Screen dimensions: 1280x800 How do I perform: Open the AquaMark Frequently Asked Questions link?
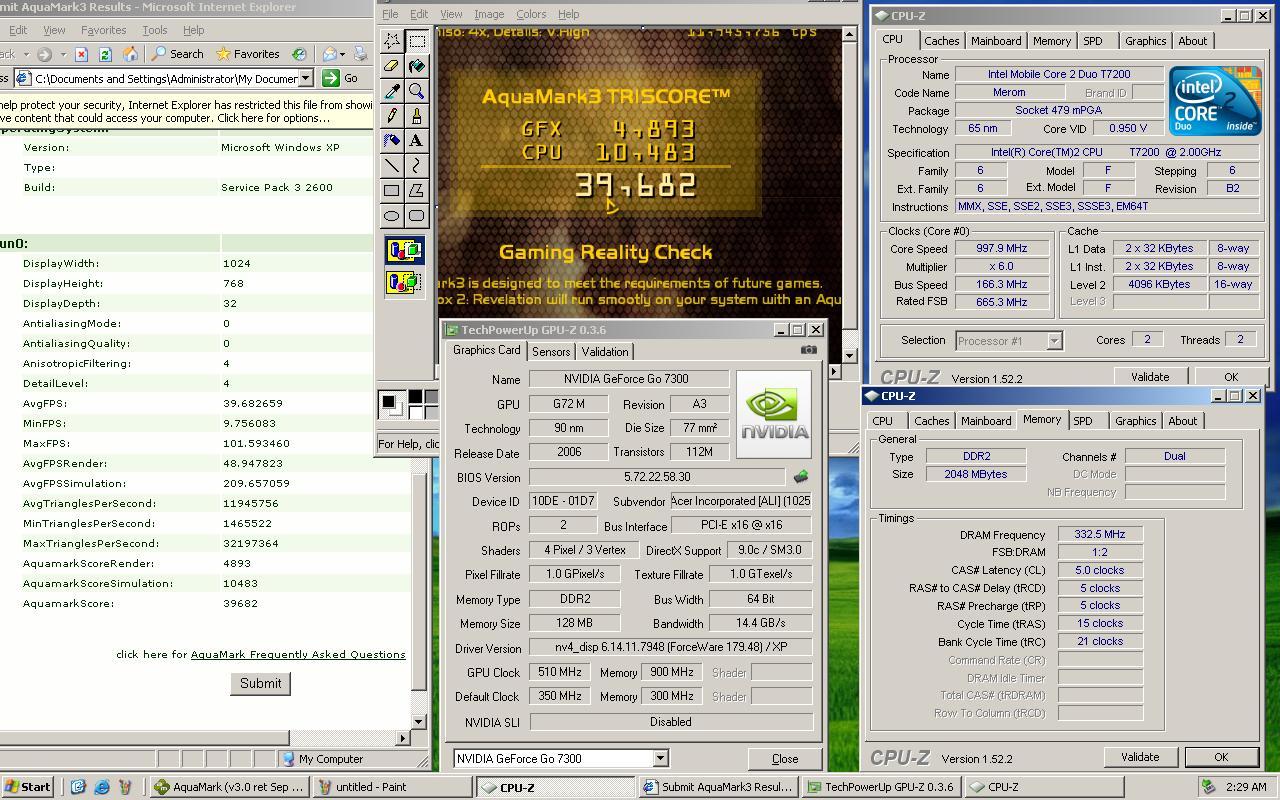(298, 654)
